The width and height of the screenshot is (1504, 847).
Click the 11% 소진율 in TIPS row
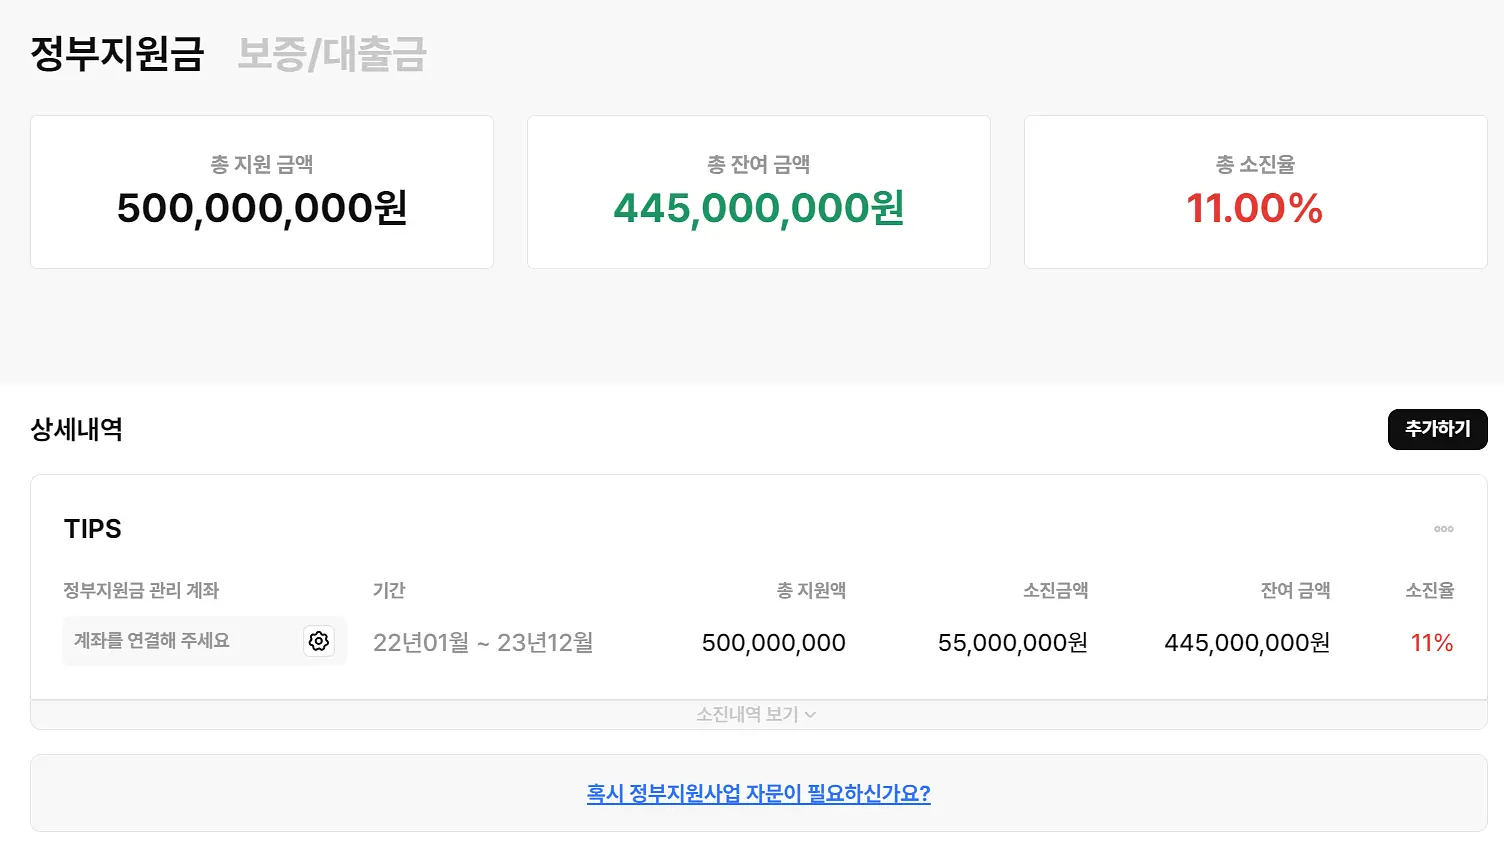(x=1432, y=642)
